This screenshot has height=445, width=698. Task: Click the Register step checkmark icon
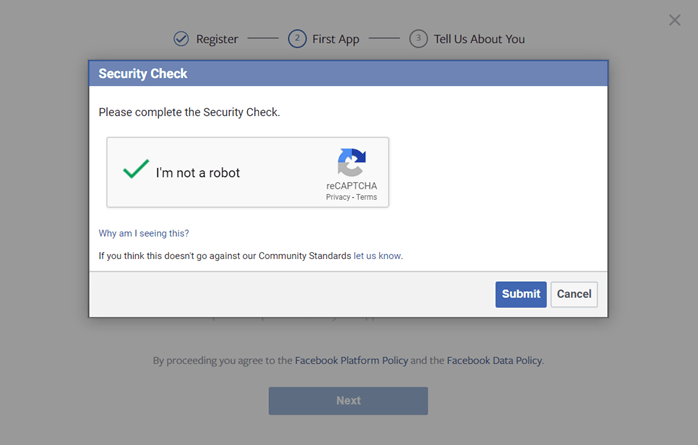pyautogui.click(x=181, y=39)
